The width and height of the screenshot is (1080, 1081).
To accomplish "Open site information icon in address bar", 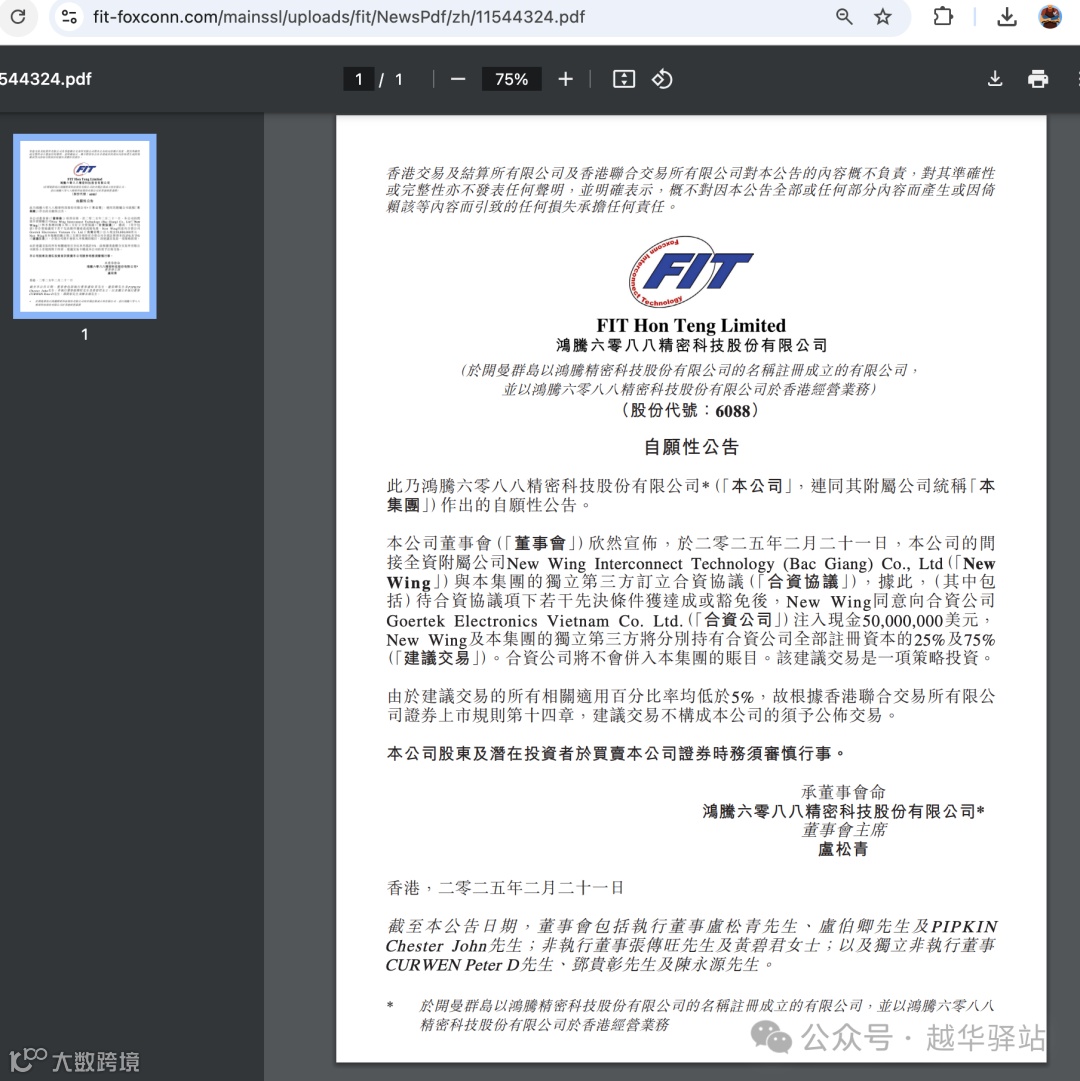I will [x=69, y=17].
